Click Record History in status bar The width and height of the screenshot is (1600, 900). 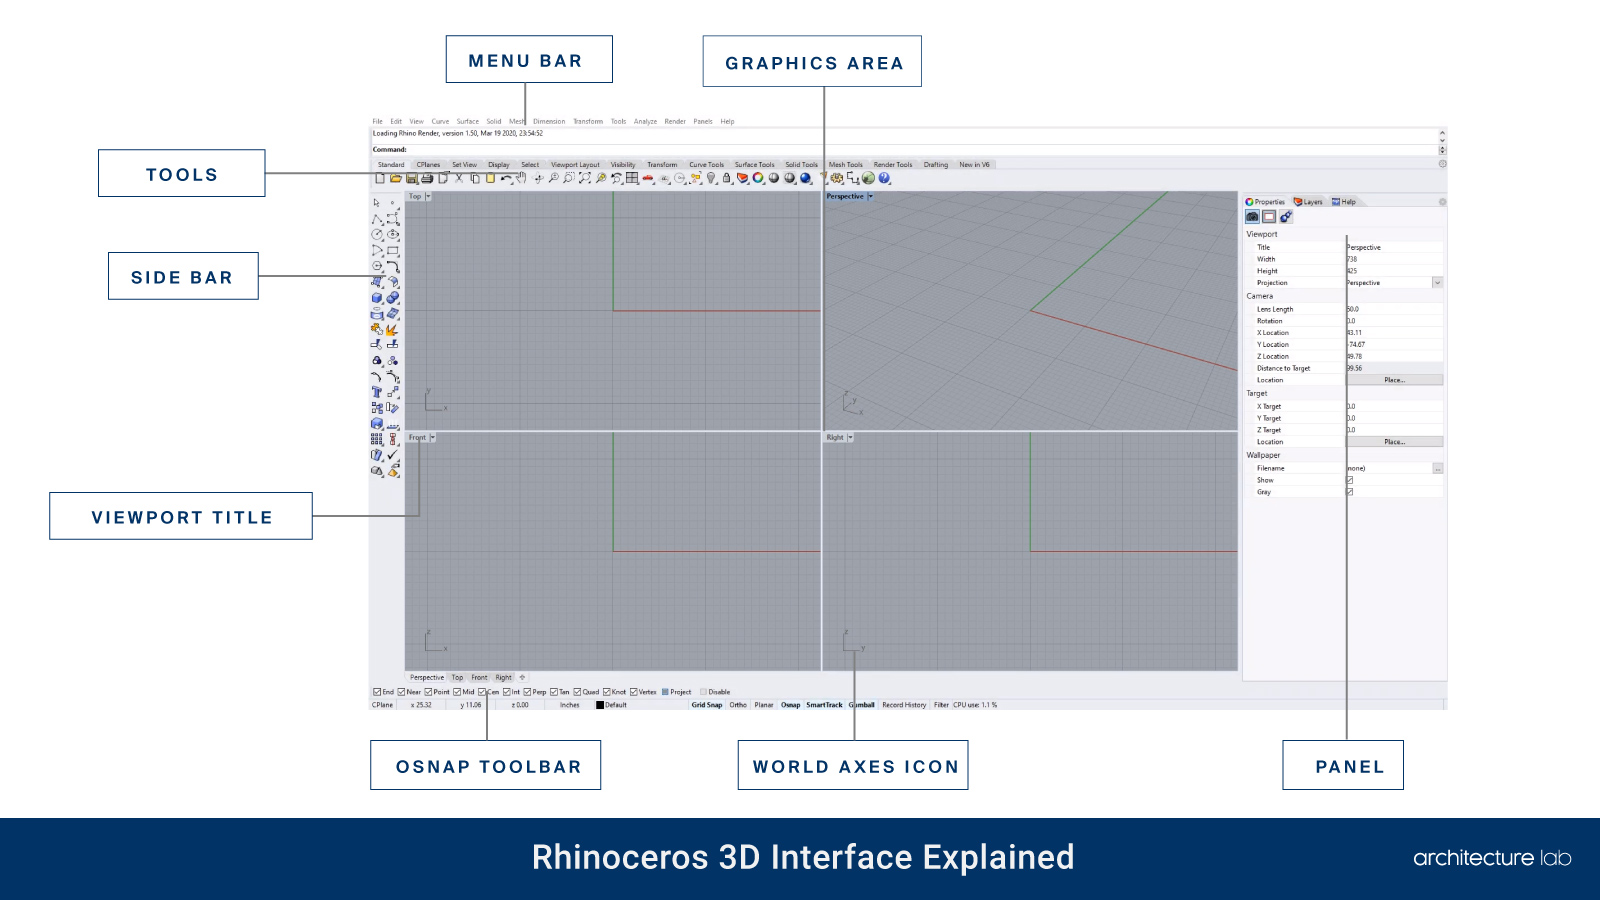[904, 705]
